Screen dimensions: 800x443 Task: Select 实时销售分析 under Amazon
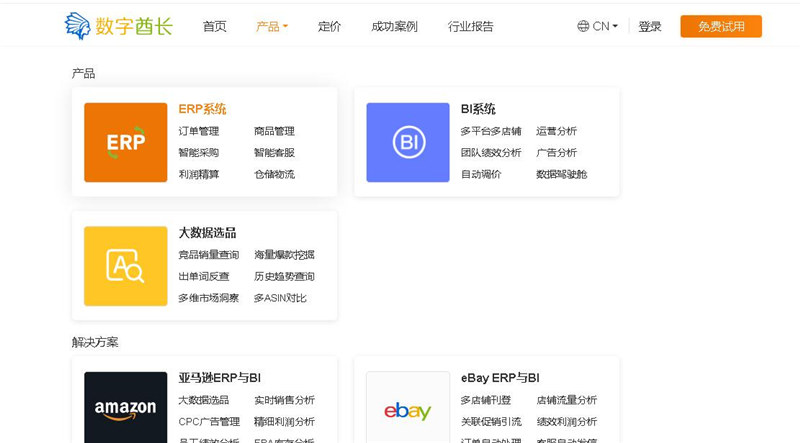point(285,400)
